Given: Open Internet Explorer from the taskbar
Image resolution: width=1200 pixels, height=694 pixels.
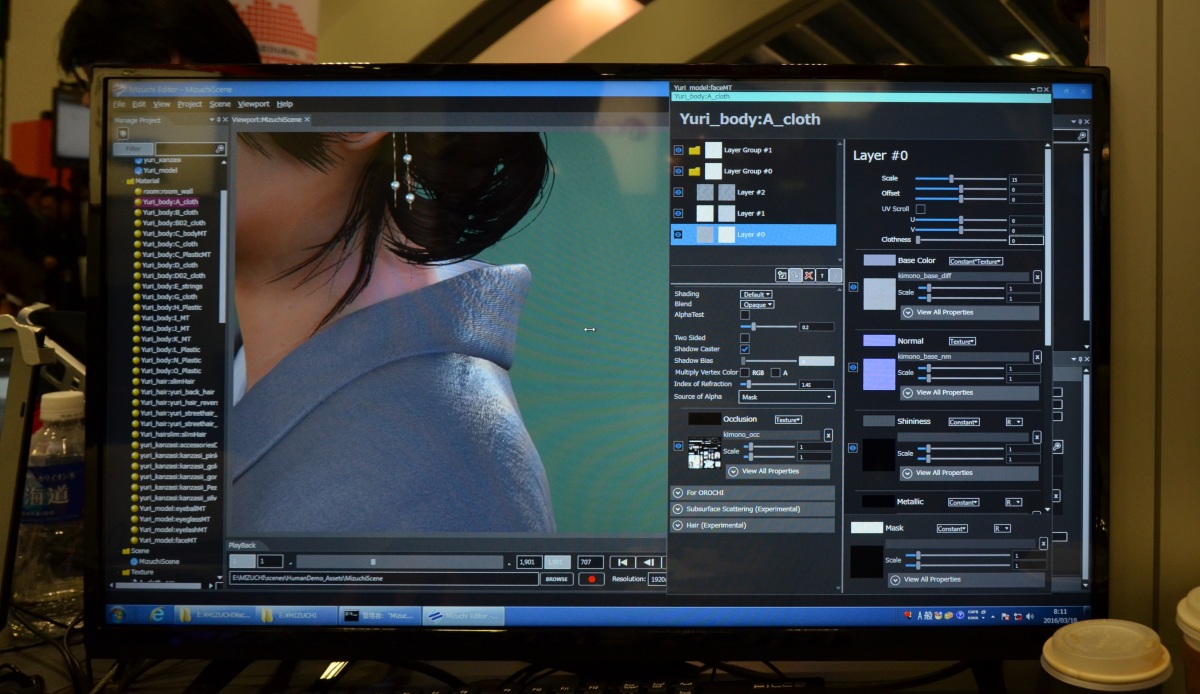Looking at the screenshot, I should coord(157,615).
